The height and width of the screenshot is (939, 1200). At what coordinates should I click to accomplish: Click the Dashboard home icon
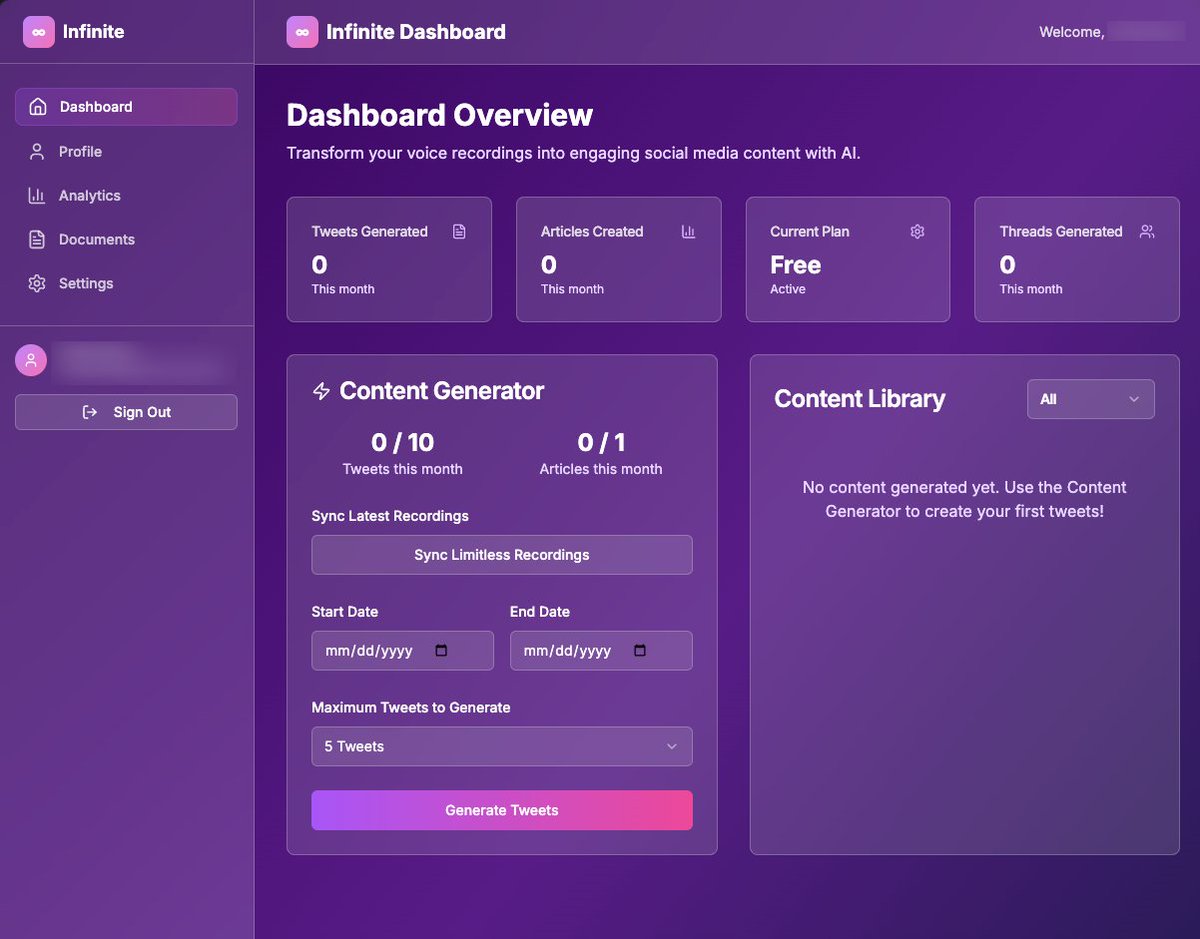pos(38,107)
